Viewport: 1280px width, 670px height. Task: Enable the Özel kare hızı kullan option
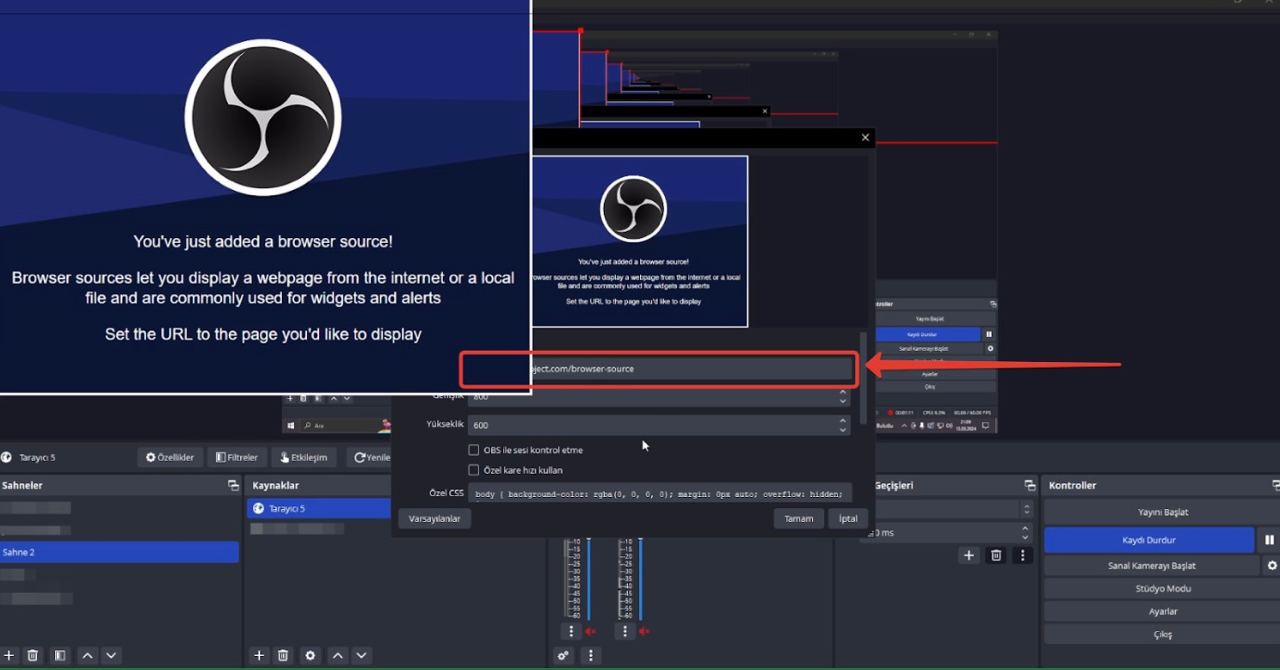coord(474,470)
